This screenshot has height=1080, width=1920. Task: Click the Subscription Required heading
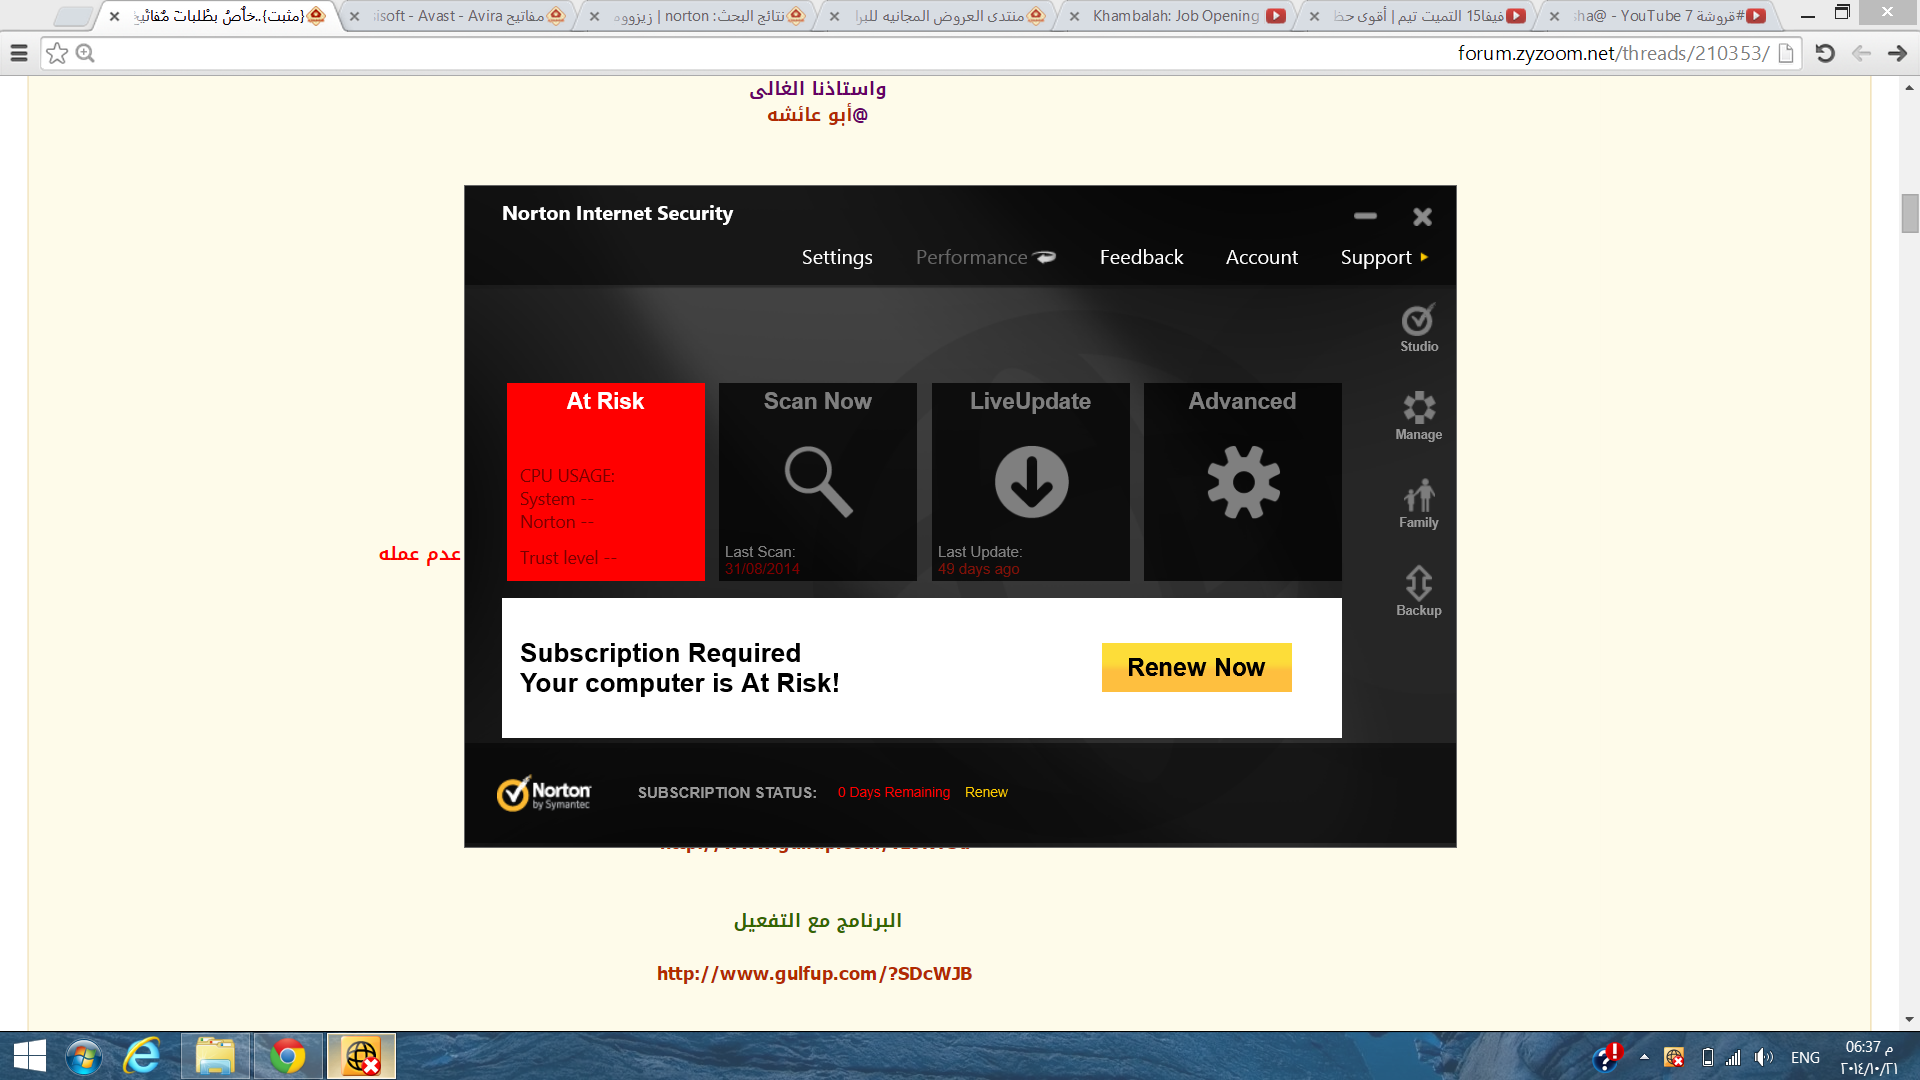(x=660, y=653)
